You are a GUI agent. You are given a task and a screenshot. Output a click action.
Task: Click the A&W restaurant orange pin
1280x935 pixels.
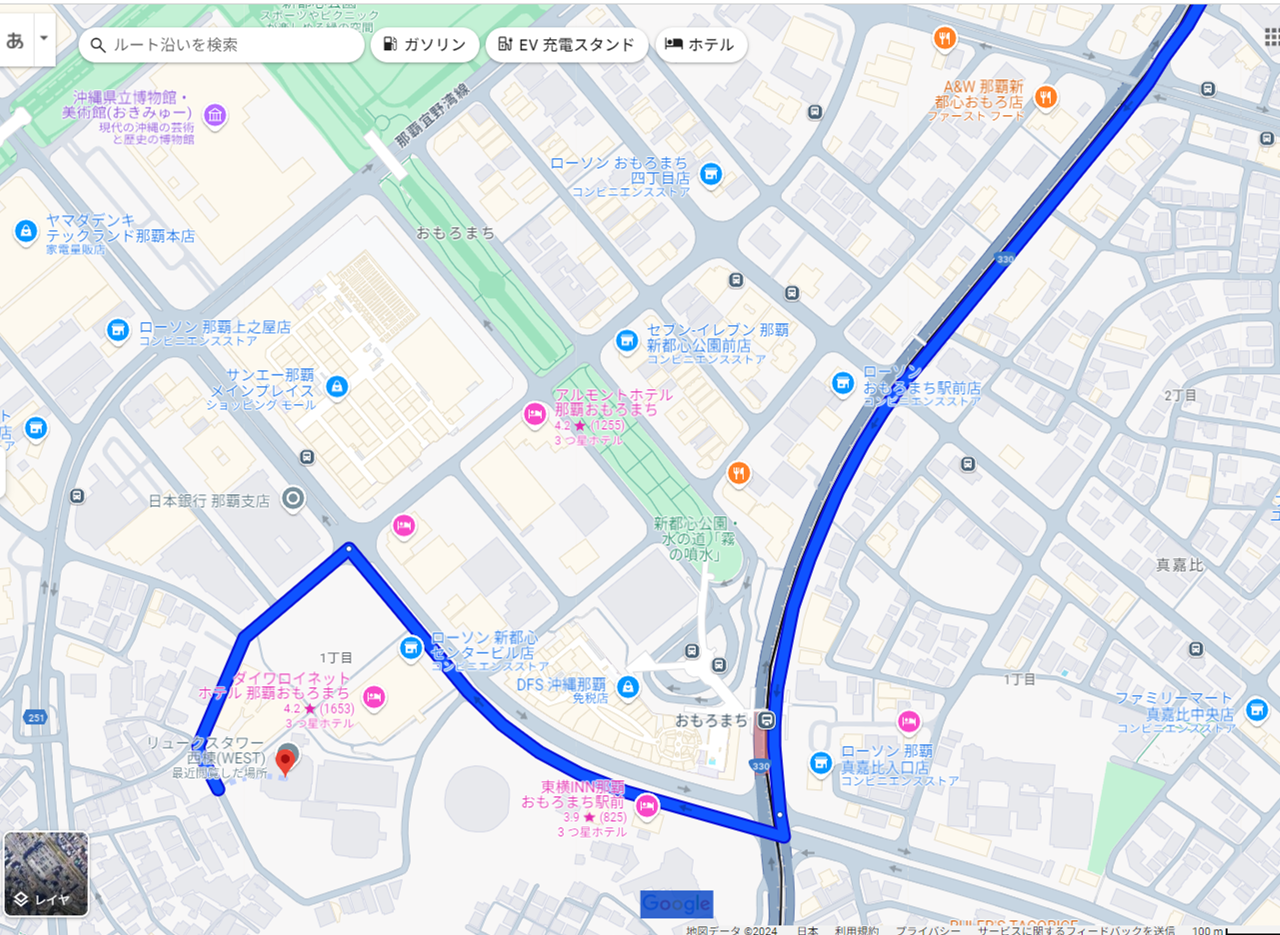click(x=1046, y=97)
